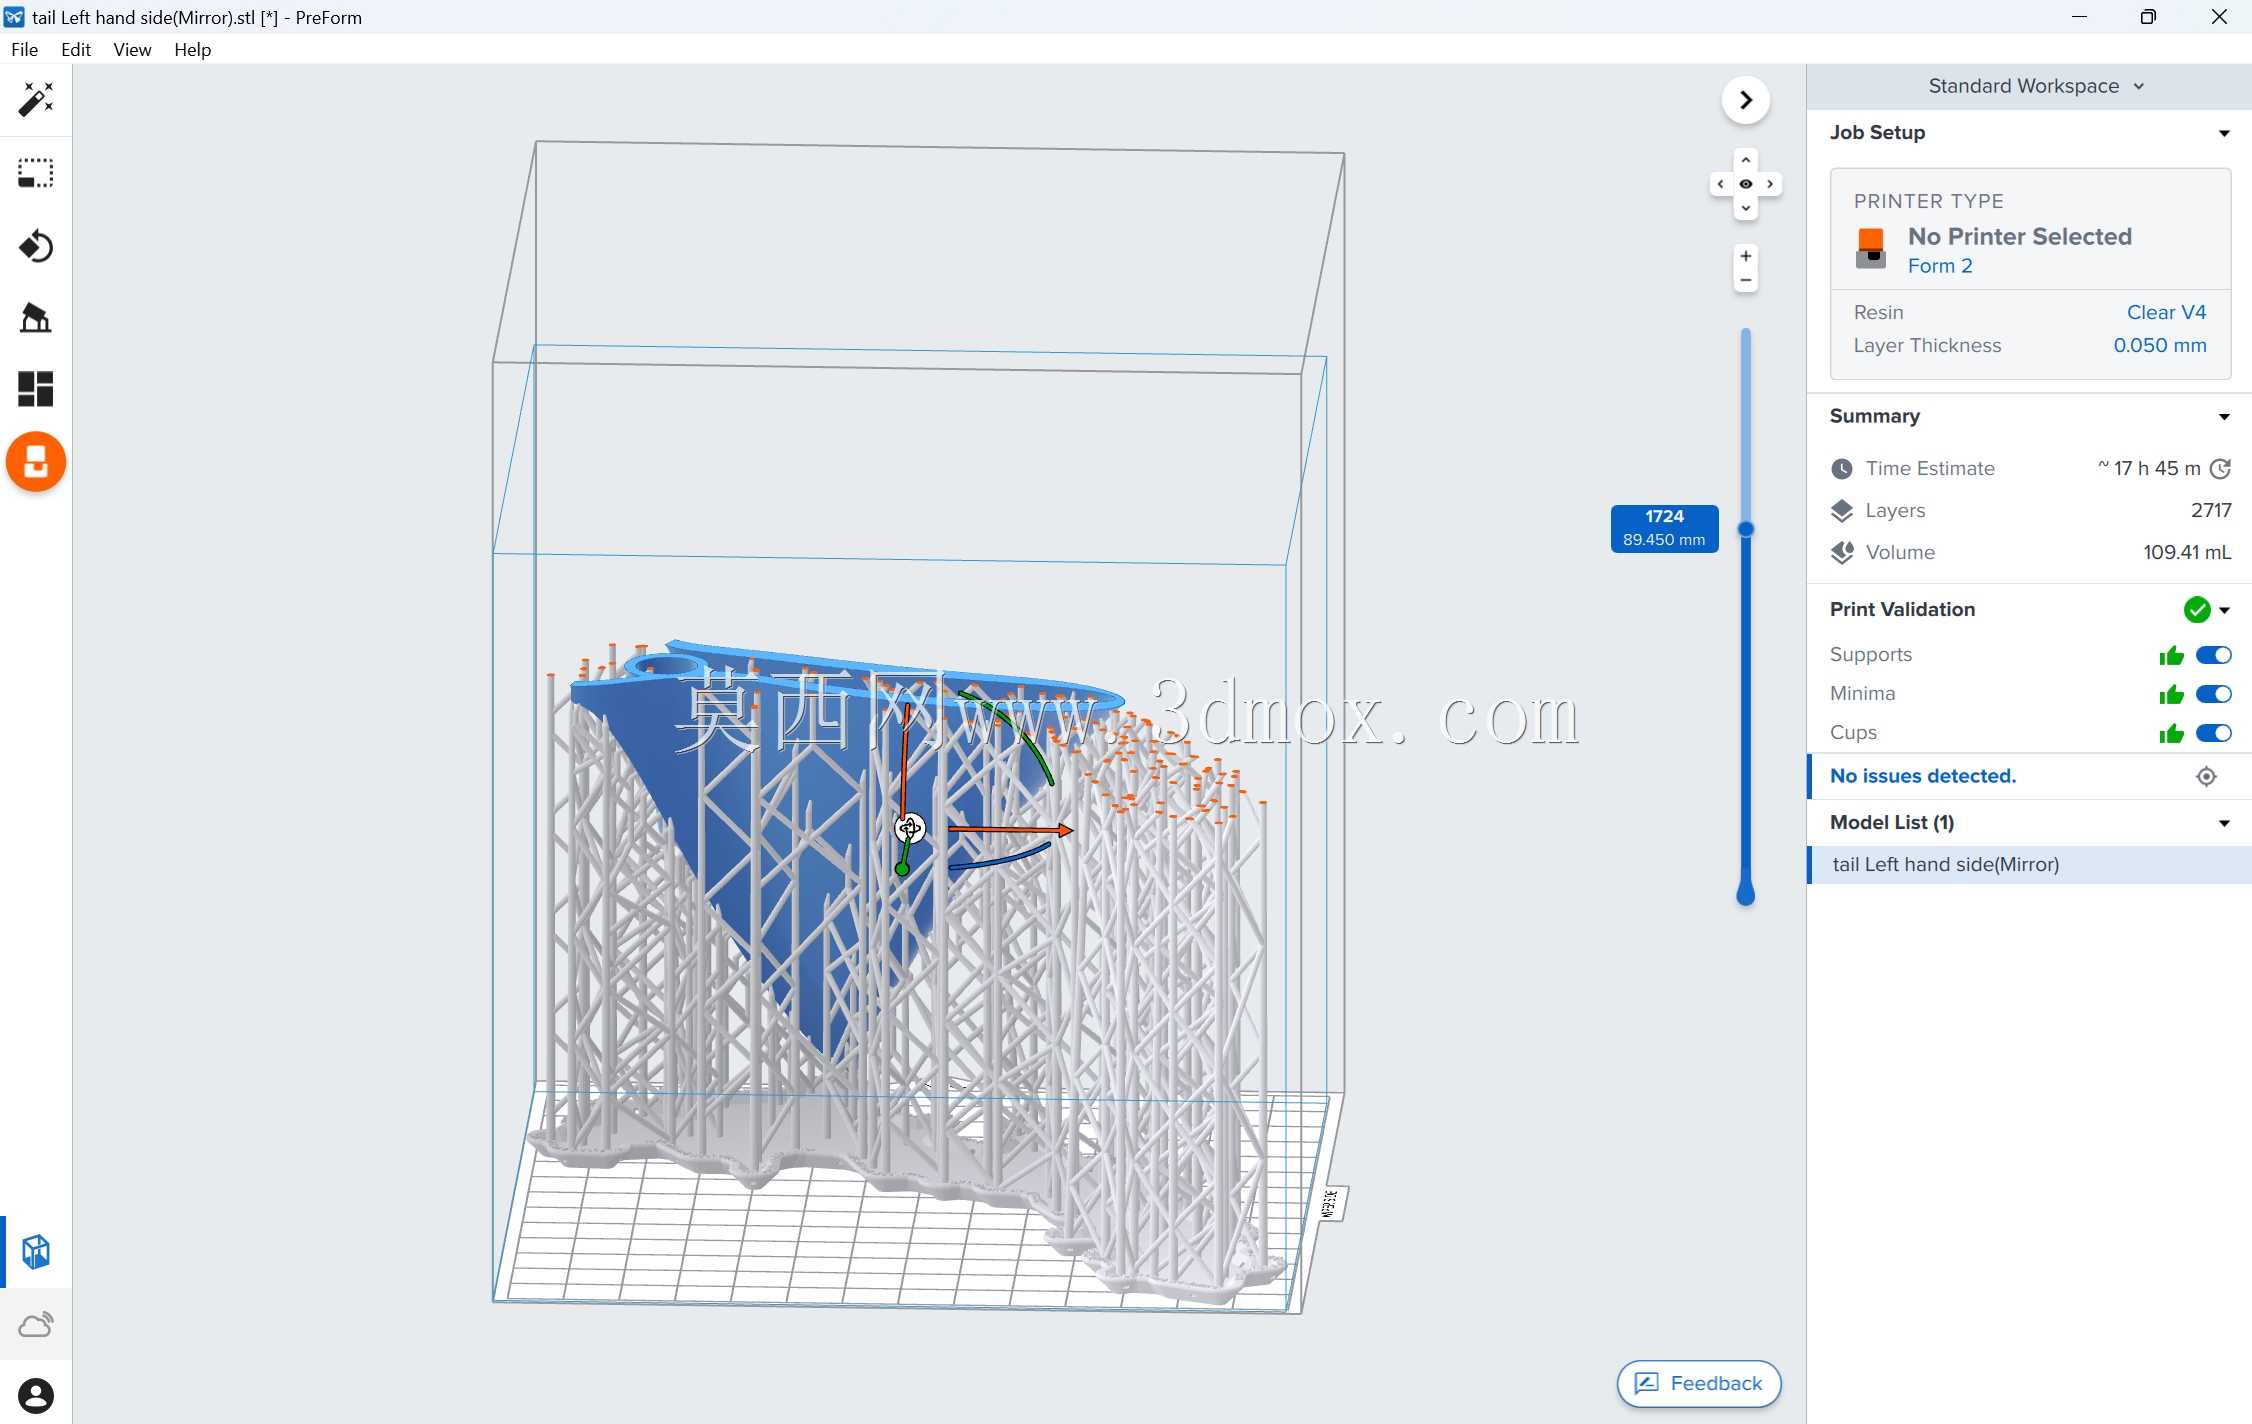Viewport: 2252px width, 1424px height.
Task: Open the Orientation tool
Action: tap(36, 246)
